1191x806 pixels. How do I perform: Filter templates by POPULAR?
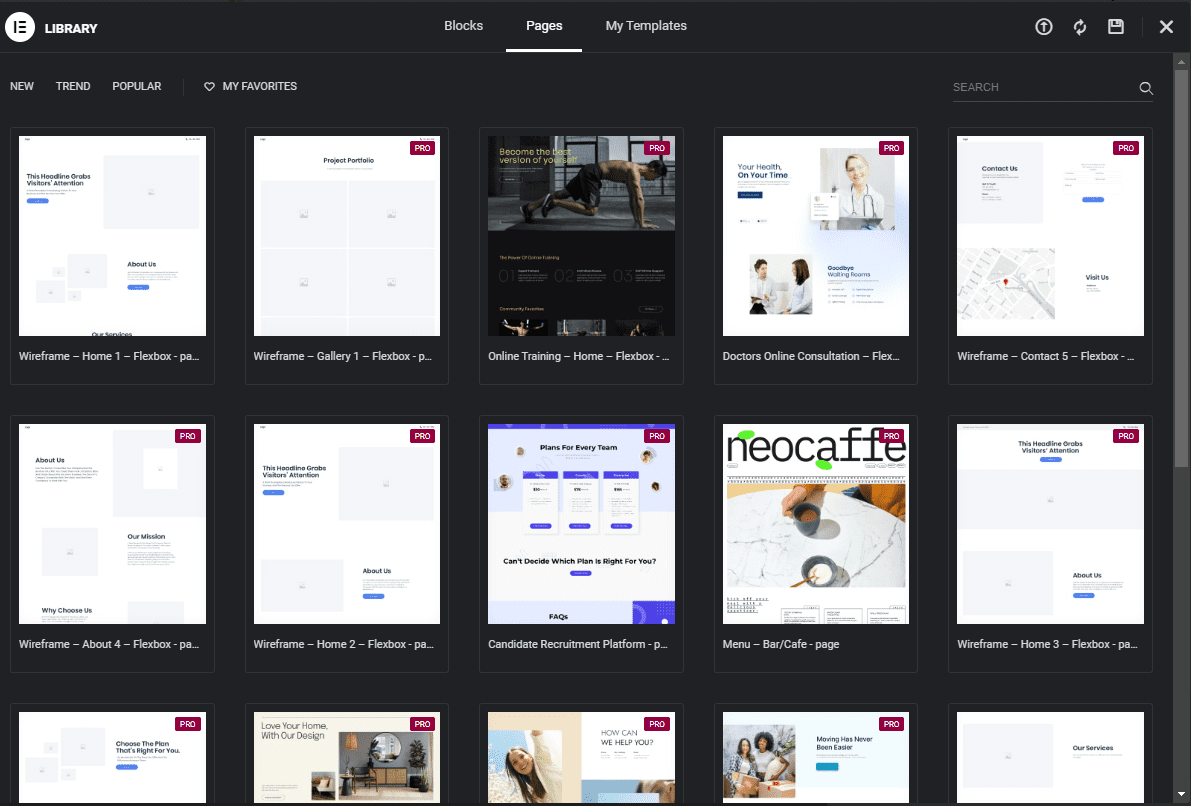(137, 87)
